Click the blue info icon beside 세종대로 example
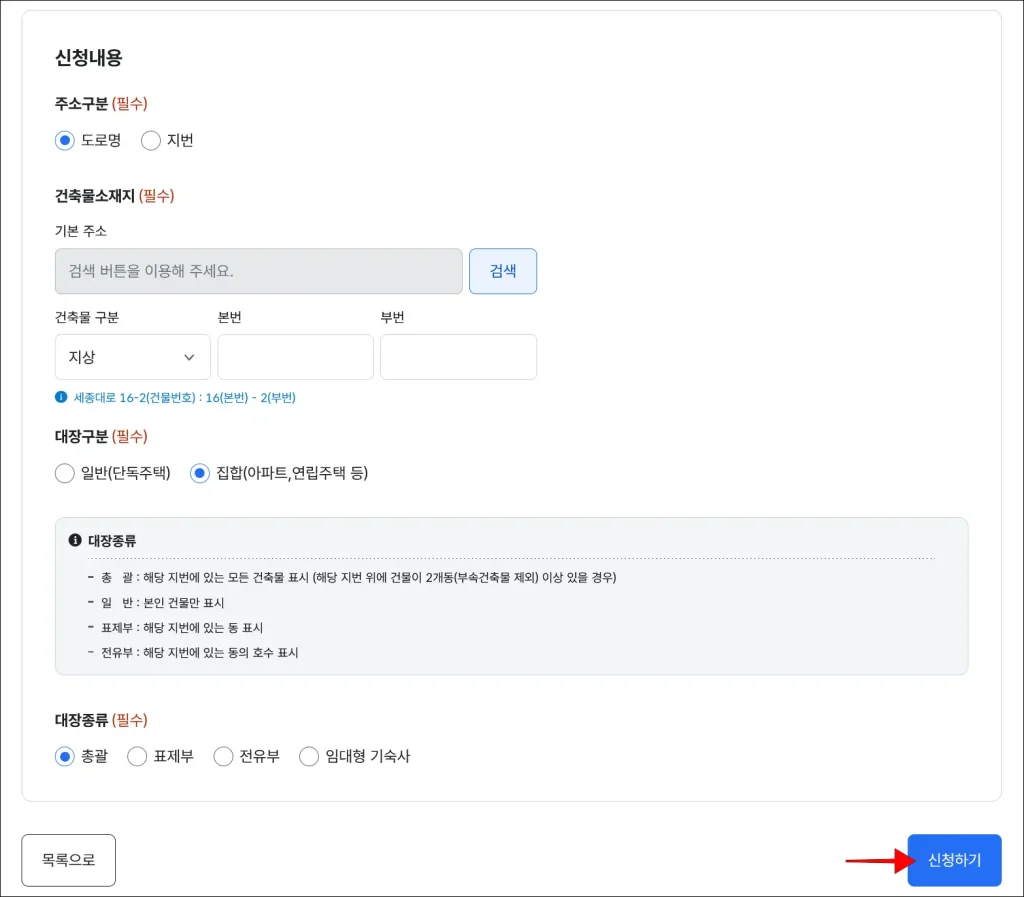Viewport: 1024px width, 897px height. (61, 397)
